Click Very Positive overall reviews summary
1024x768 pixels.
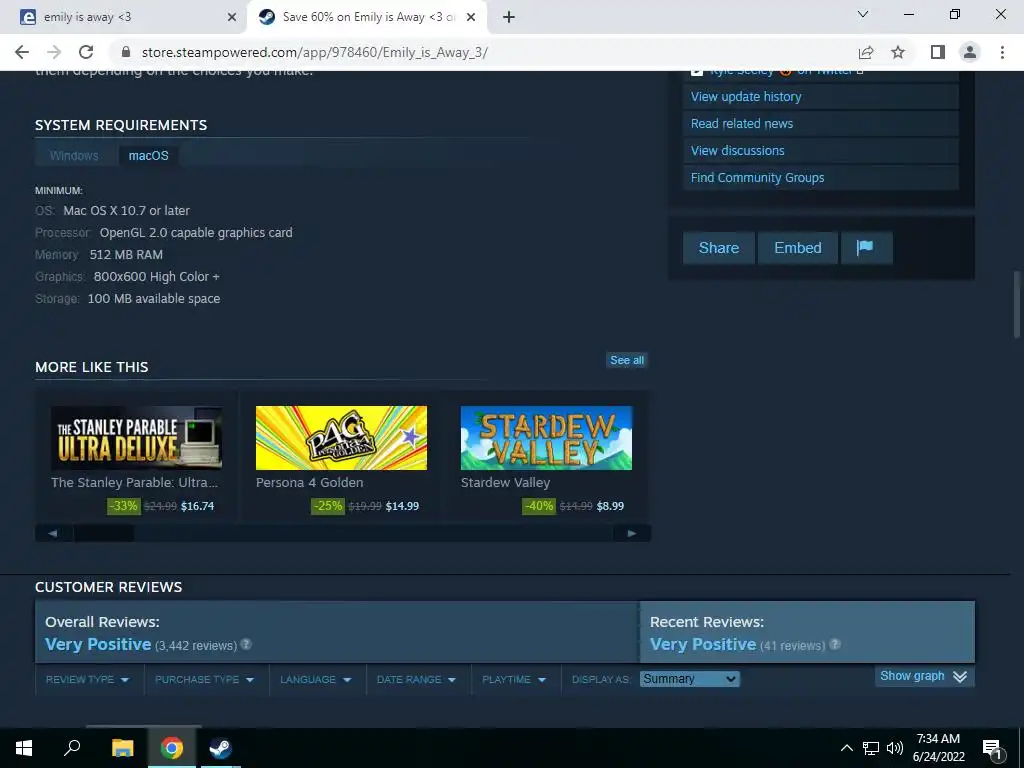click(x=98, y=644)
